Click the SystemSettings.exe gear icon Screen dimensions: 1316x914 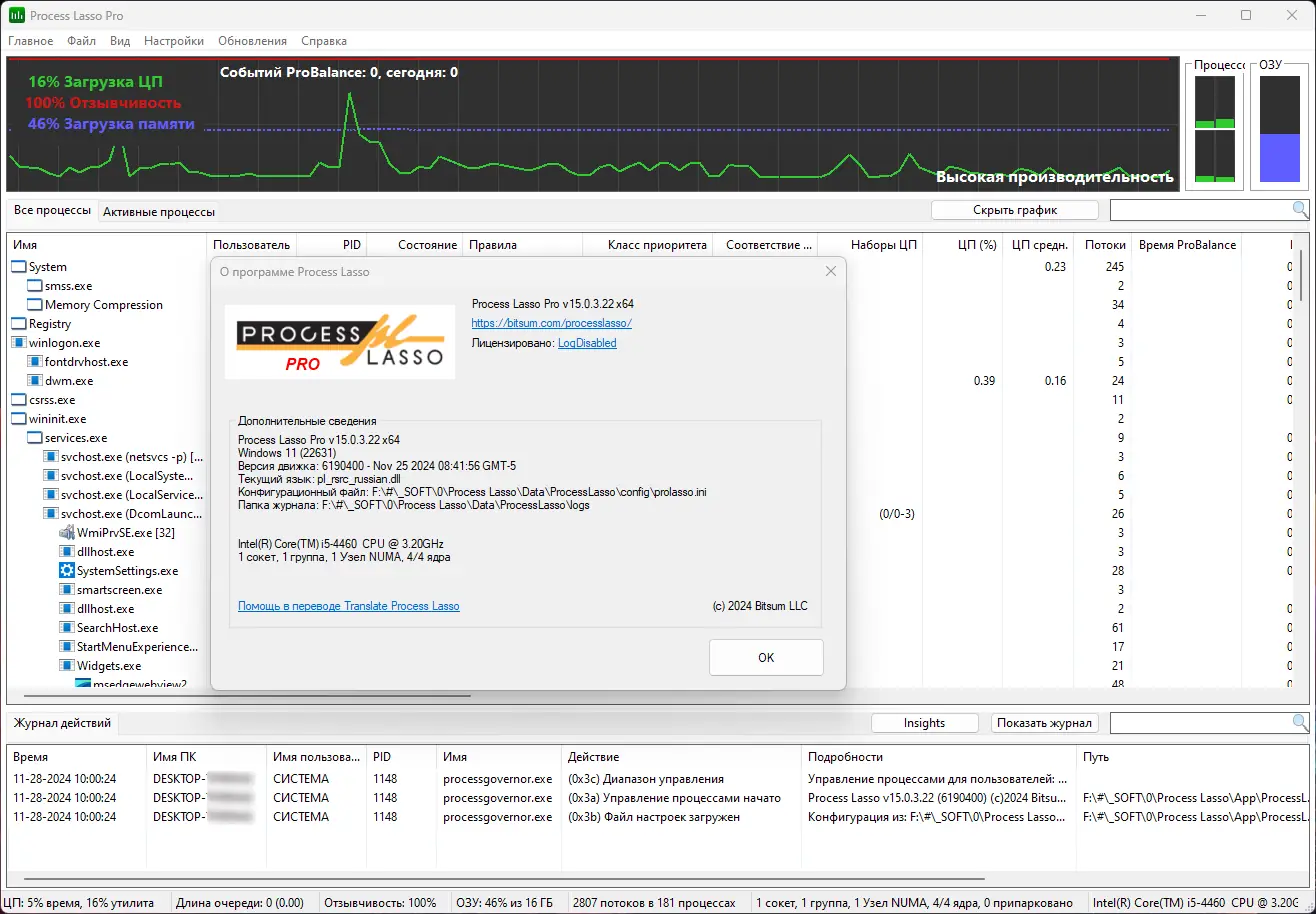(67, 571)
